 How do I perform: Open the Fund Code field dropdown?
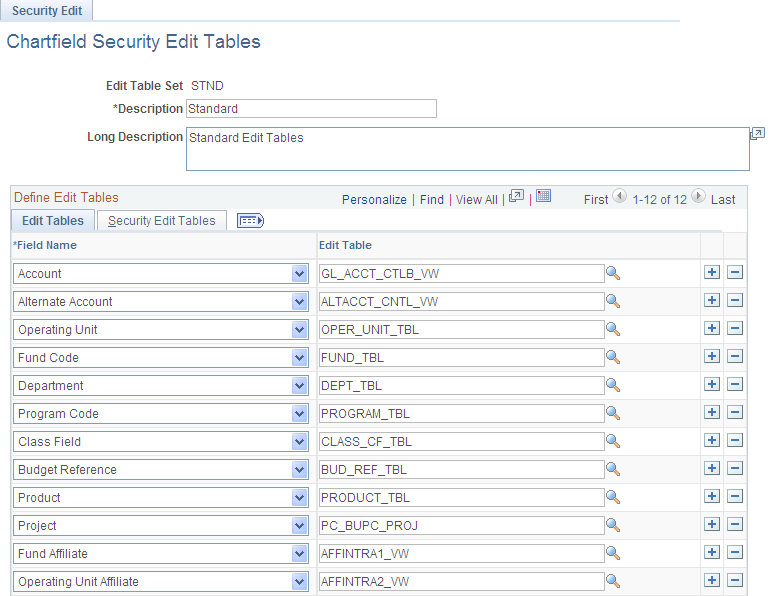tap(299, 358)
